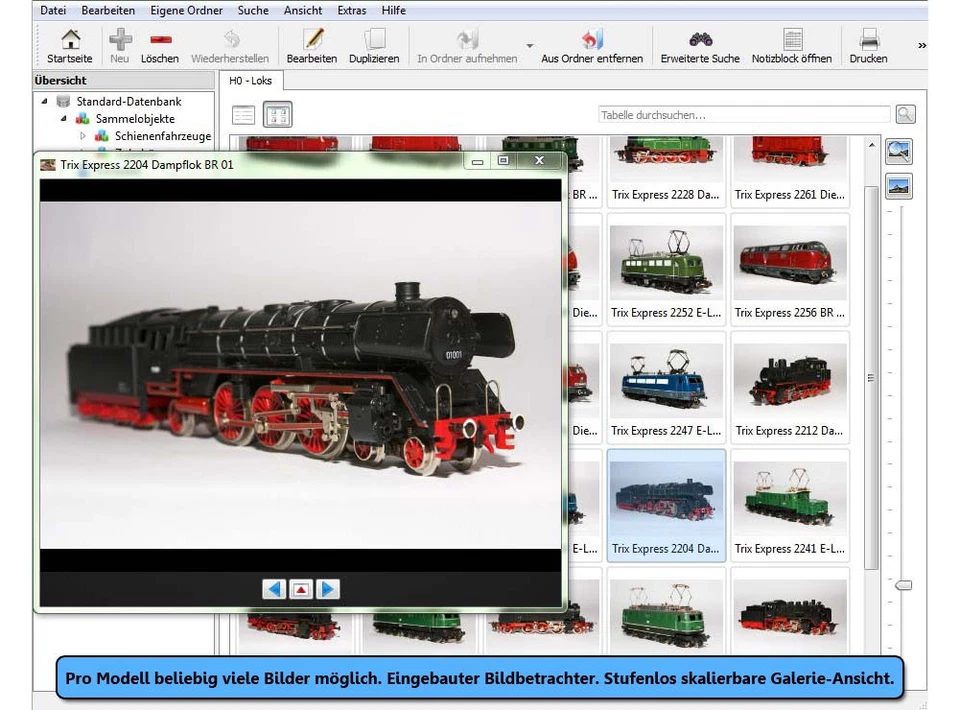Viewport: 960px width, 710px height.
Task: Switch to list view mode
Action: click(242, 113)
